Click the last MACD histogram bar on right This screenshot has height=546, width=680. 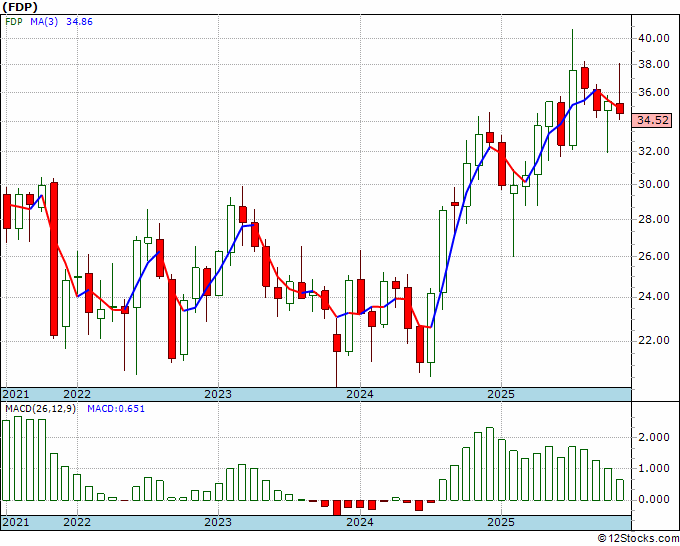[x=620, y=490]
